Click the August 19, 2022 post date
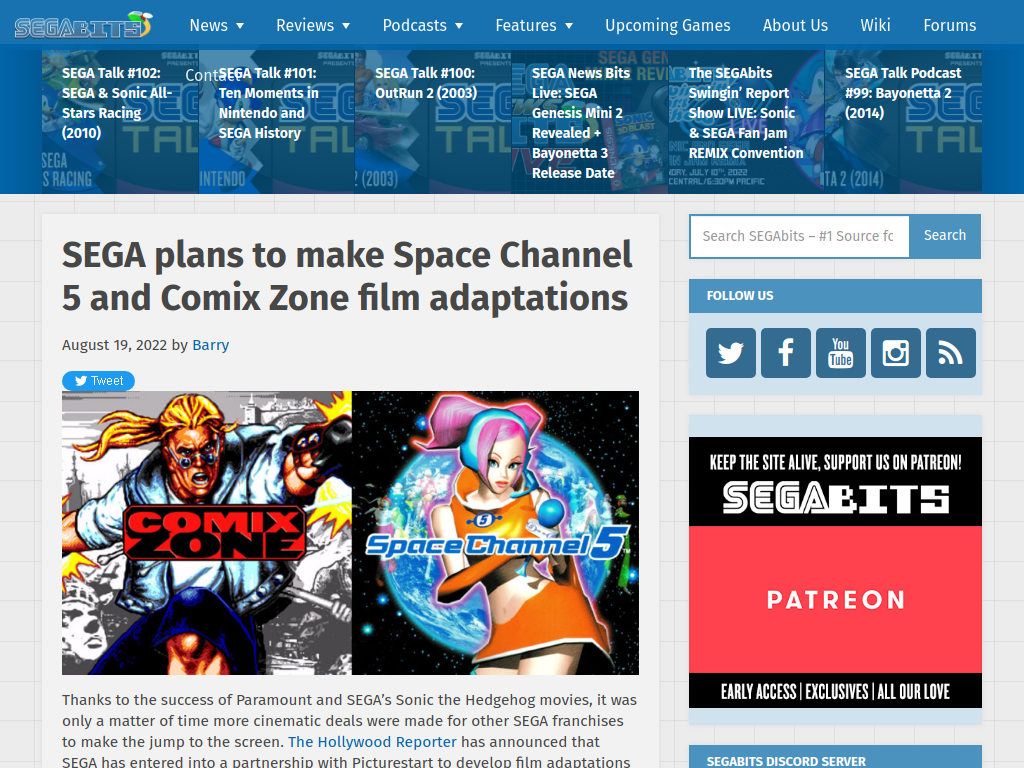 point(114,345)
